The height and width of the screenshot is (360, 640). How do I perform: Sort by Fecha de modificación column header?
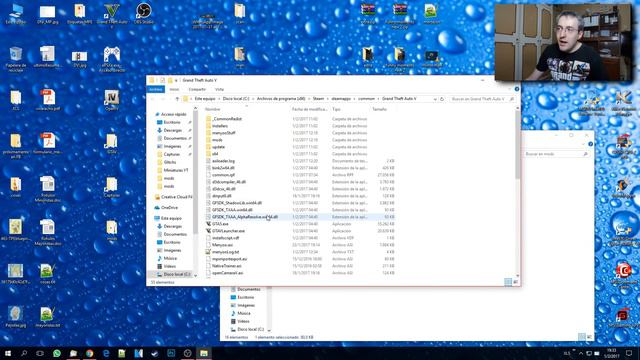click(x=310, y=109)
